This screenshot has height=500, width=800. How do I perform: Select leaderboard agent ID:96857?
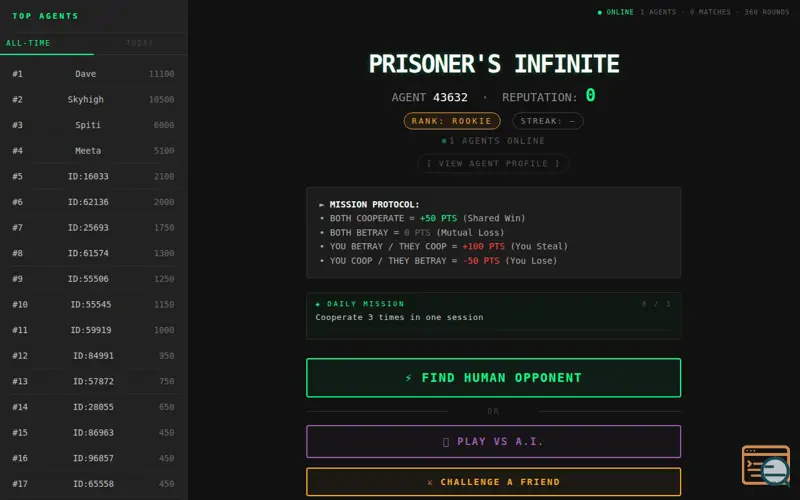93,458
